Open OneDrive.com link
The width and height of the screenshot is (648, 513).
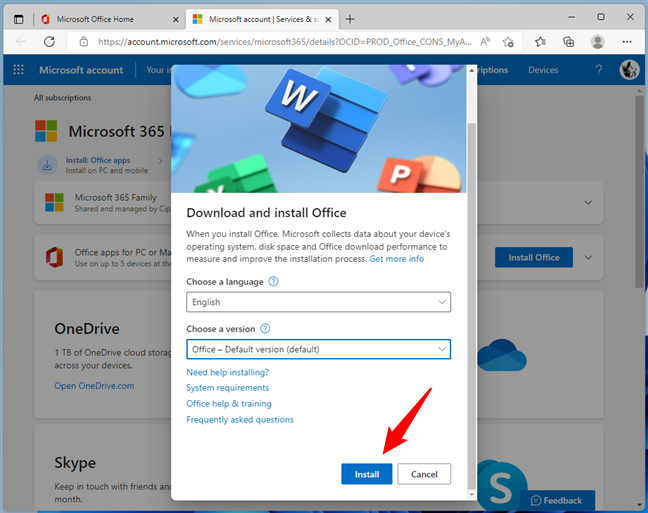(x=94, y=386)
